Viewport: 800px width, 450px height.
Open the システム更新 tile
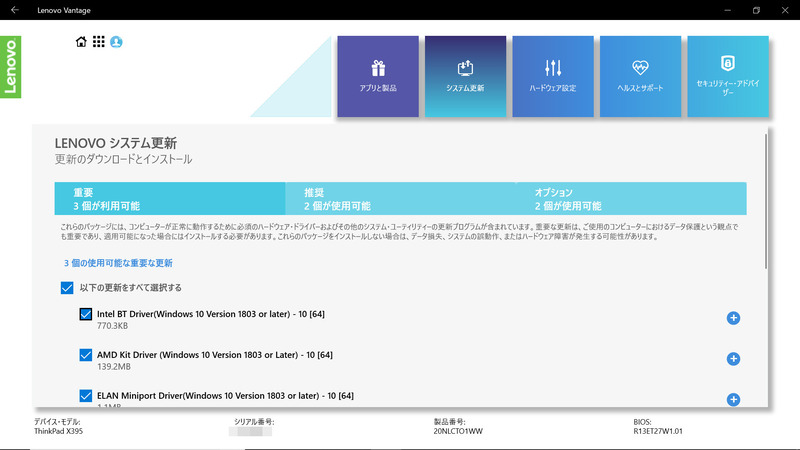coord(465,77)
